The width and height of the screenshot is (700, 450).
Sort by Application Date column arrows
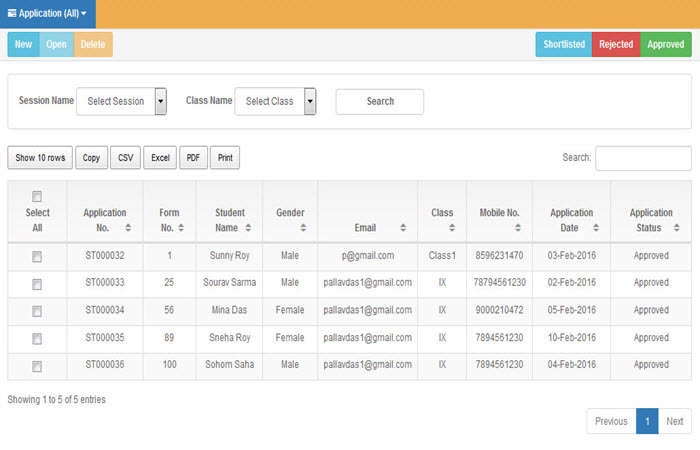[596, 228]
